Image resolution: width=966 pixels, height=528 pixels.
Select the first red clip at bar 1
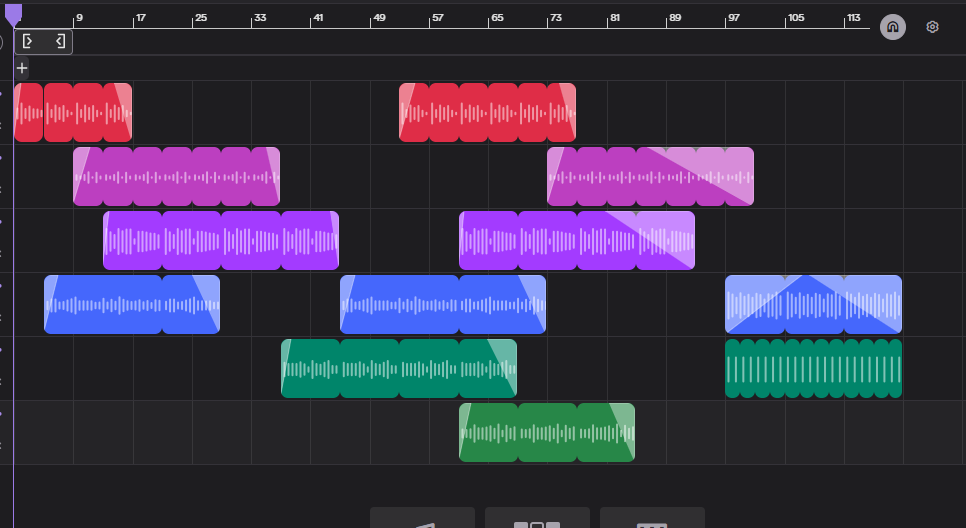(x=73, y=113)
